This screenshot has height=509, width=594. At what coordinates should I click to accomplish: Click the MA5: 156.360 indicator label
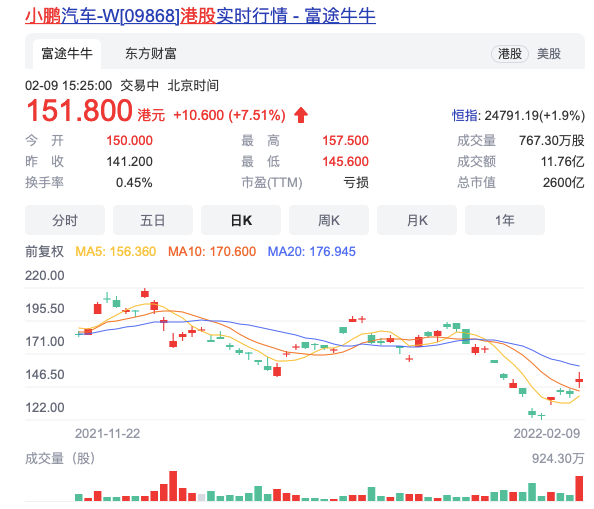click(116, 251)
